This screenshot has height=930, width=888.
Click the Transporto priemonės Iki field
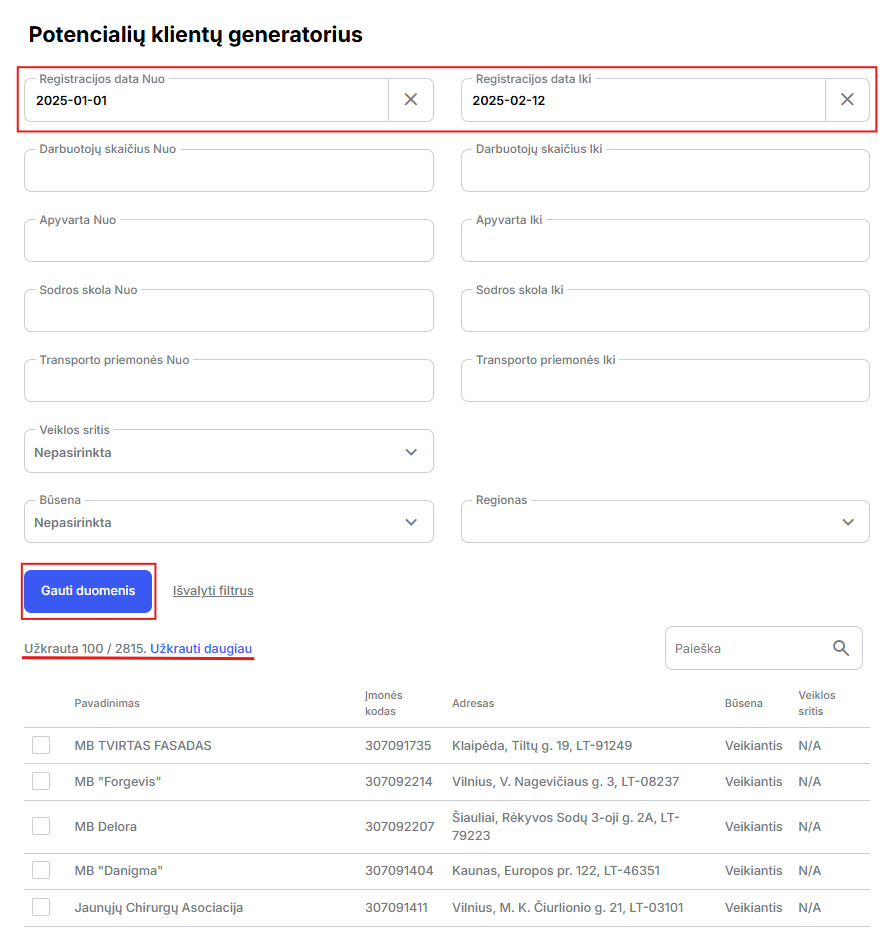tap(665, 381)
